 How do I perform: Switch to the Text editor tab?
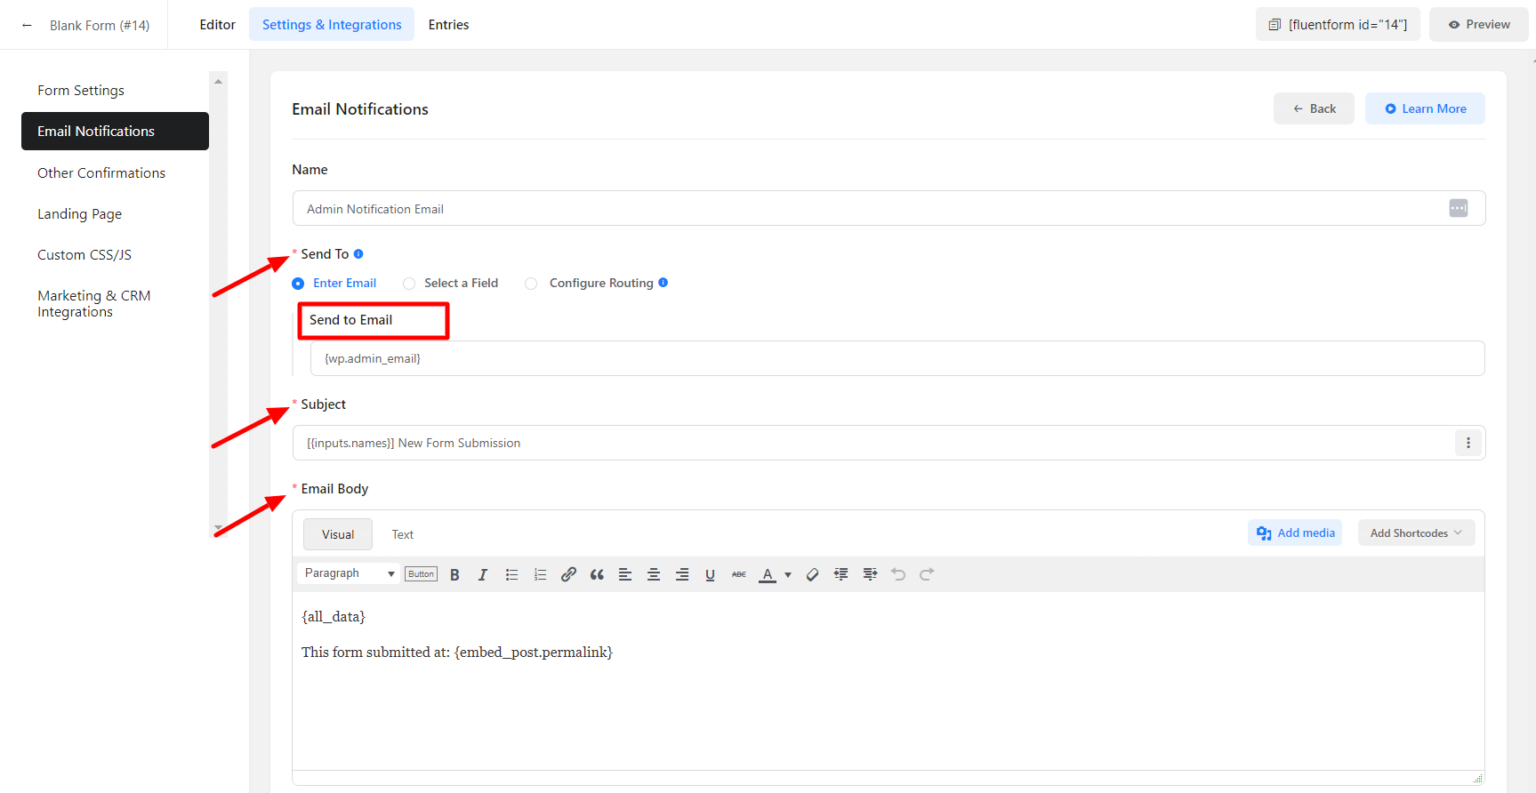[402, 534]
